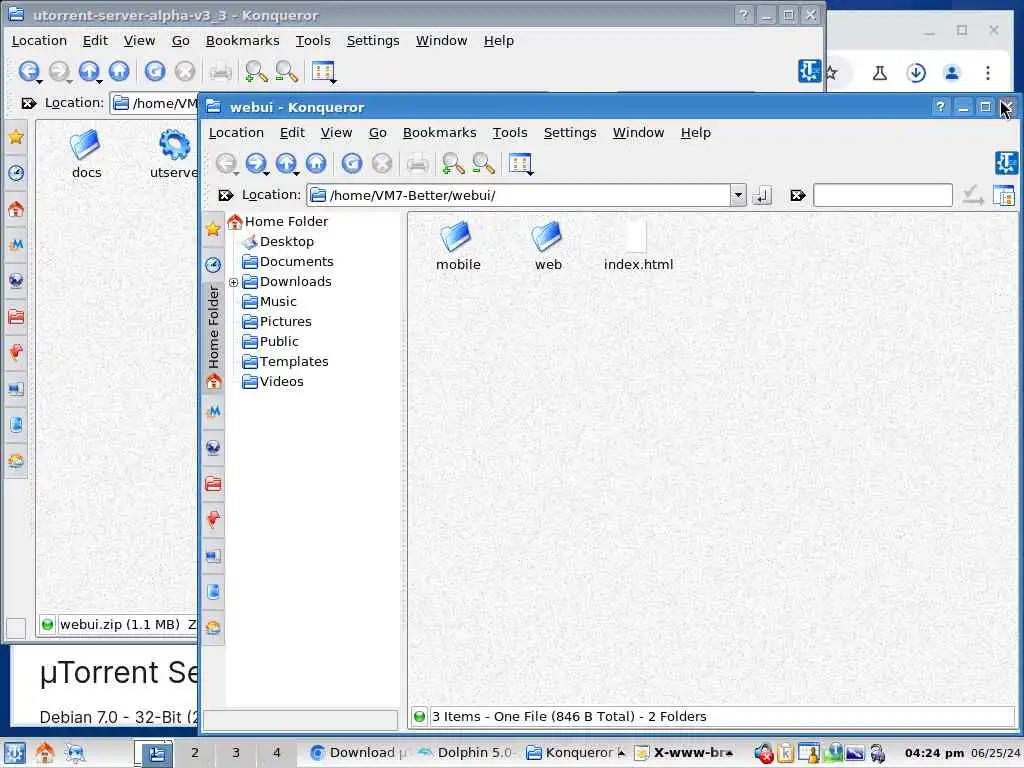This screenshot has width=1024, height=768.
Task: Click Reload icon in utorrent-server Konqueror window
Action: tap(155, 71)
